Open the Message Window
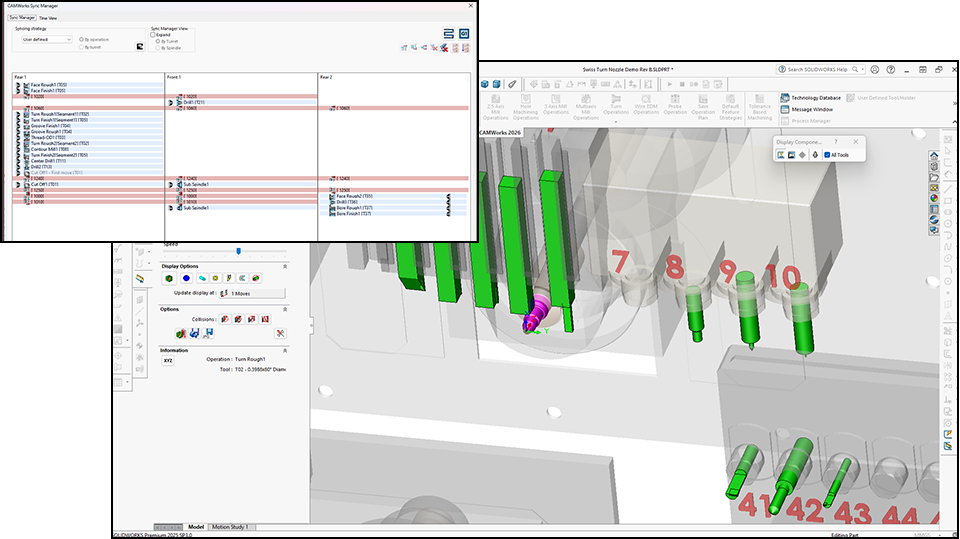This screenshot has height=539, width=960. (812, 109)
